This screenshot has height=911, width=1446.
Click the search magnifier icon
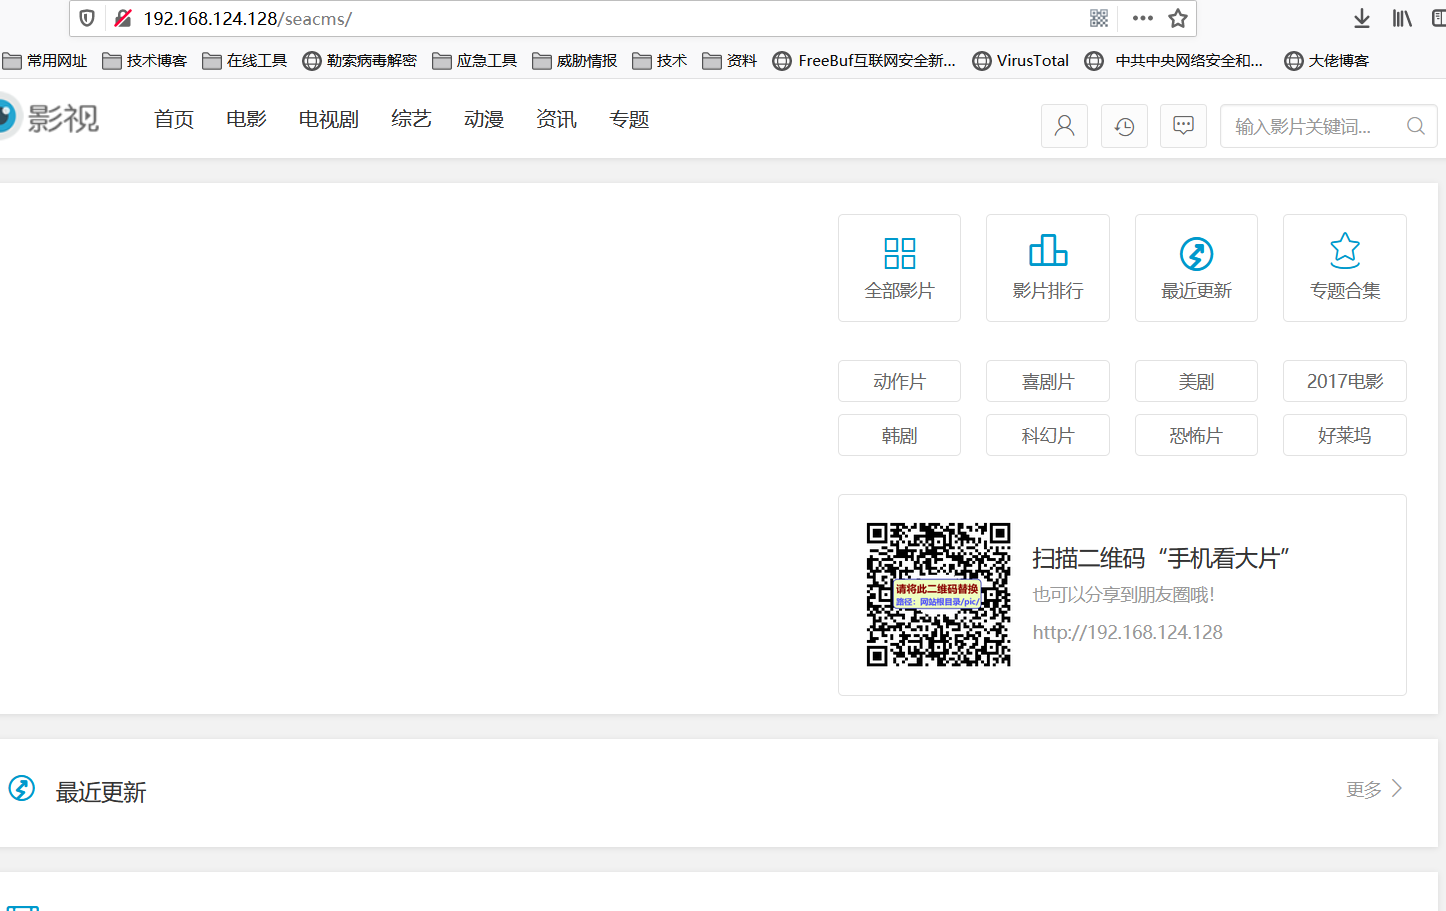point(1415,126)
